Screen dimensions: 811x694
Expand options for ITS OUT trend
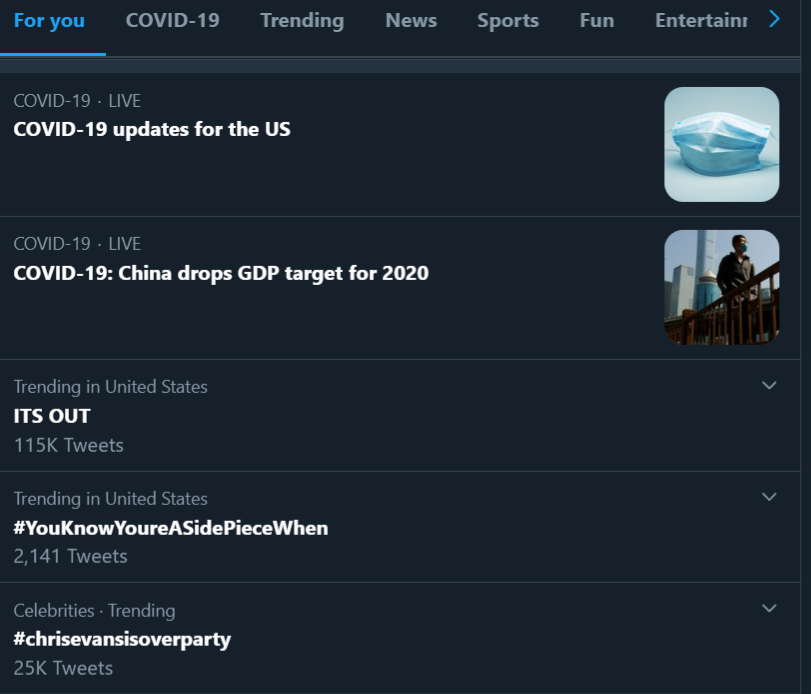(769, 385)
